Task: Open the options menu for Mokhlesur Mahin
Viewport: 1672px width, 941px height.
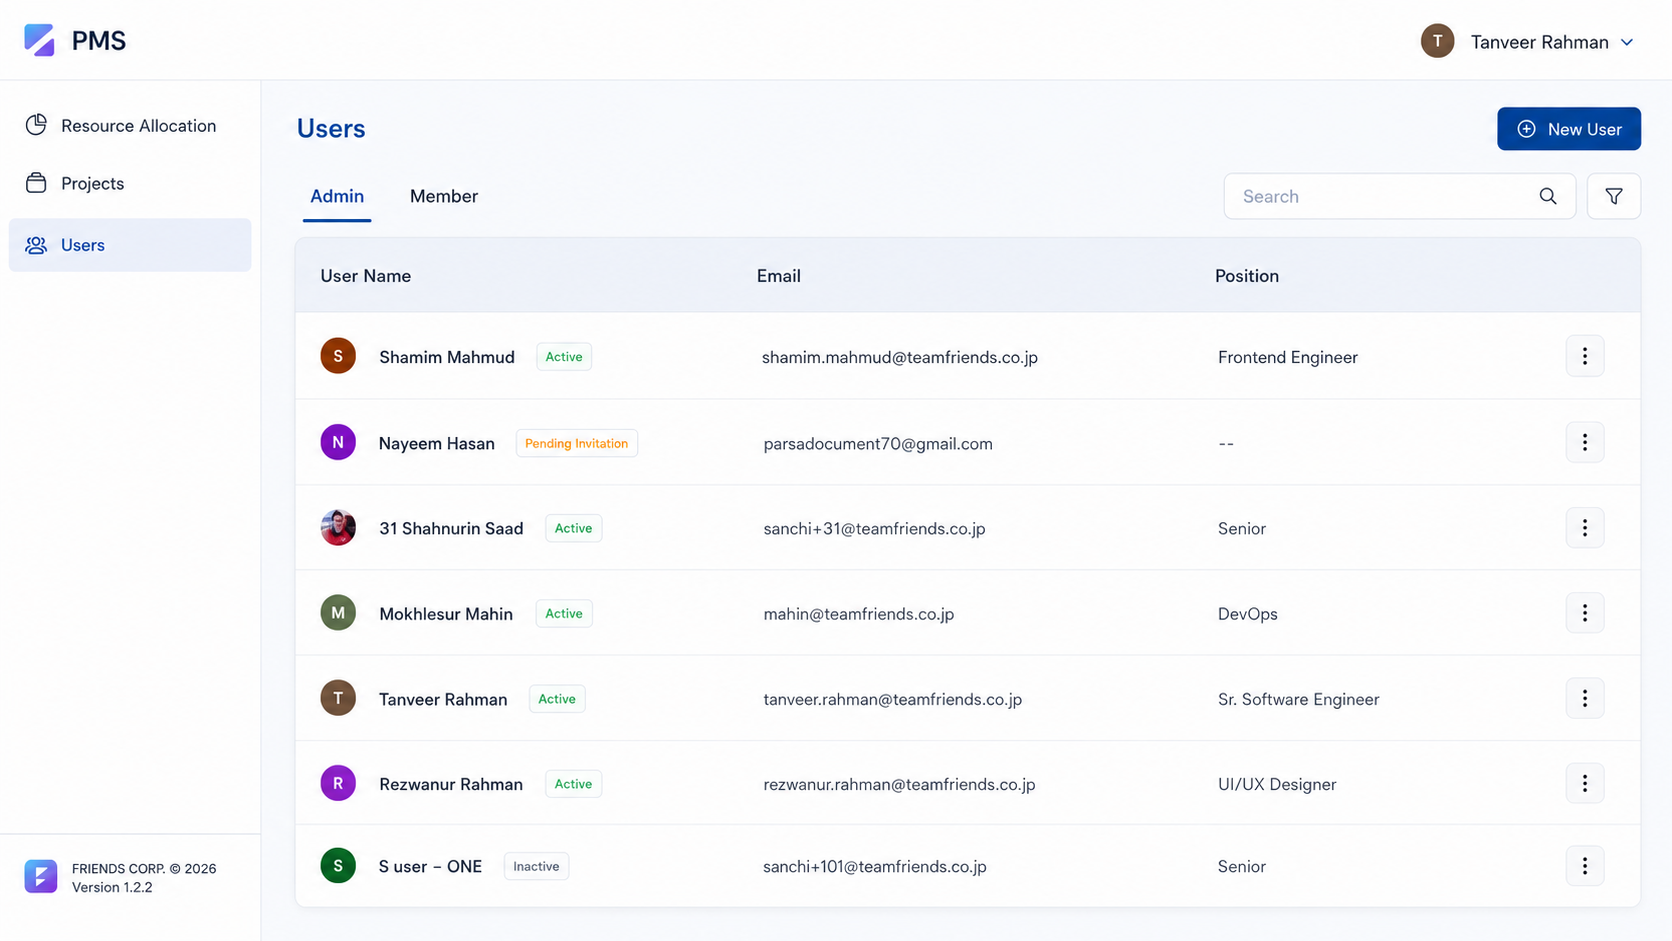Action: click(x=1584, y=613)
